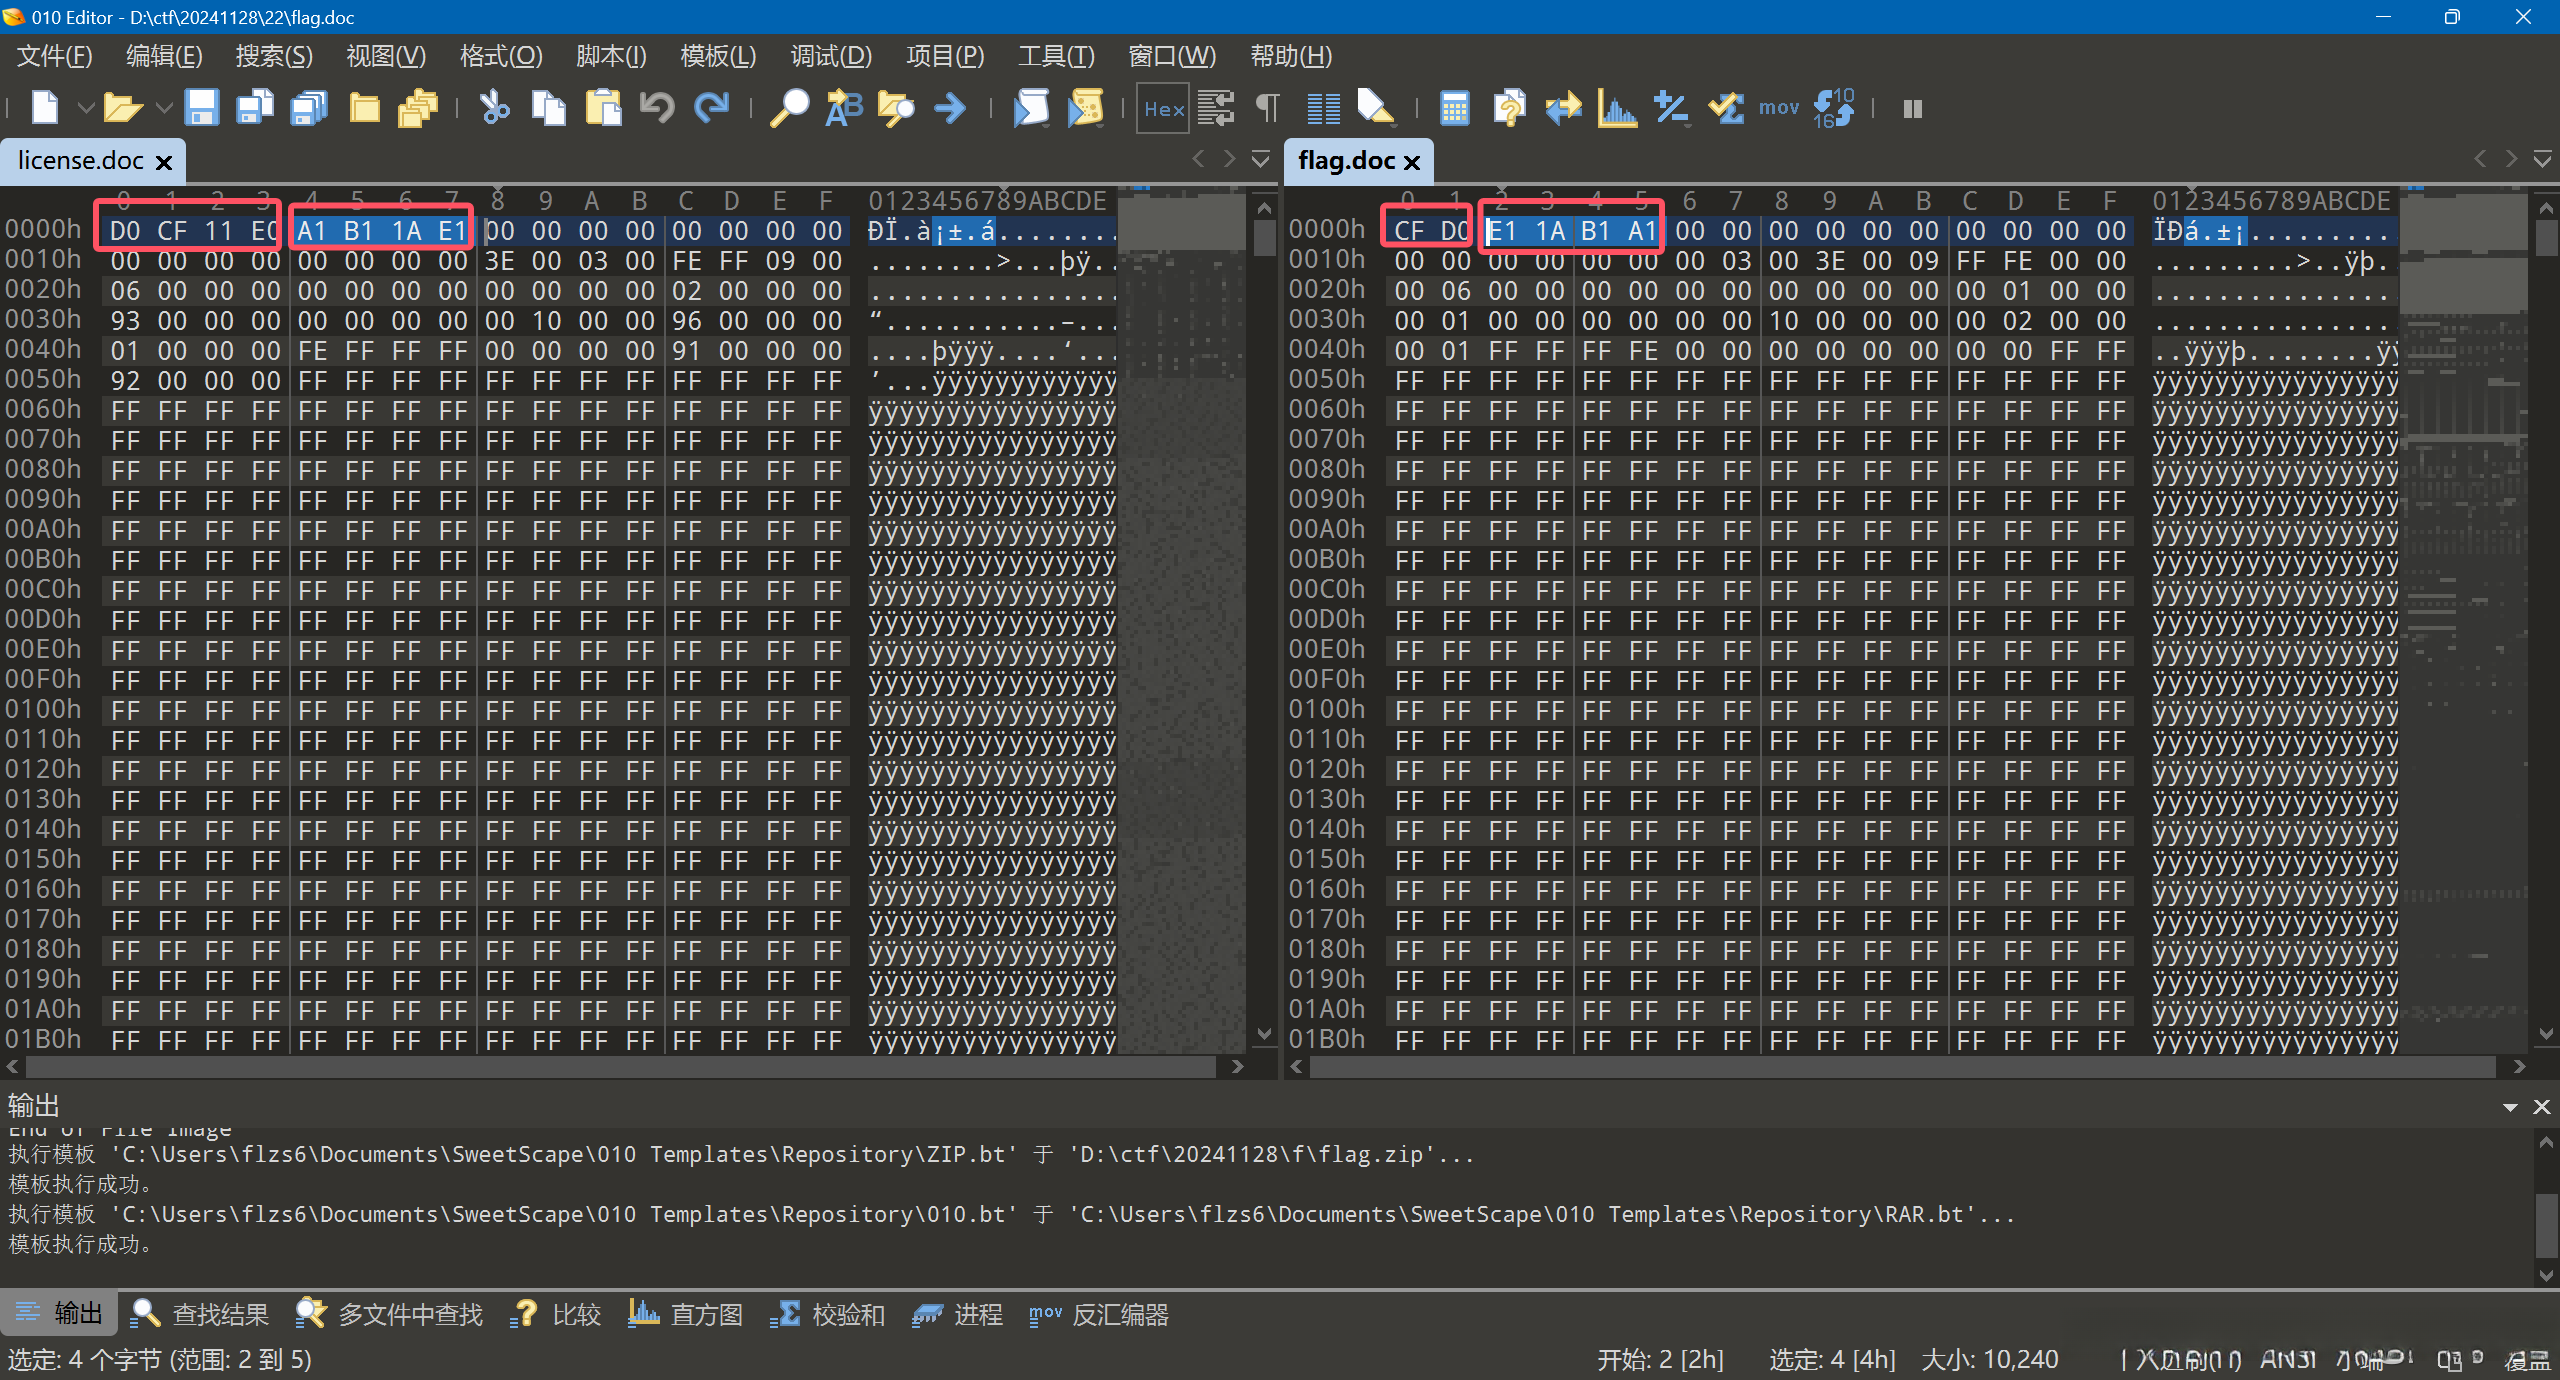Screen dimensions: 2560x1380
Task: Open the Calculator tool
Action: (1454, 108)
